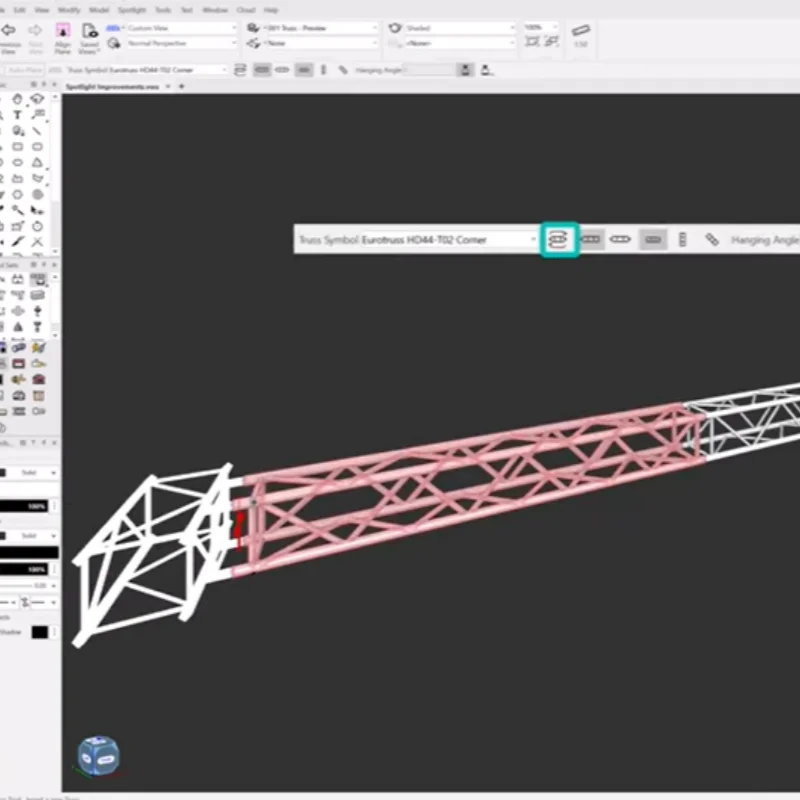
Task: Open the end marker style dropdown
Action: click(44, 603)
